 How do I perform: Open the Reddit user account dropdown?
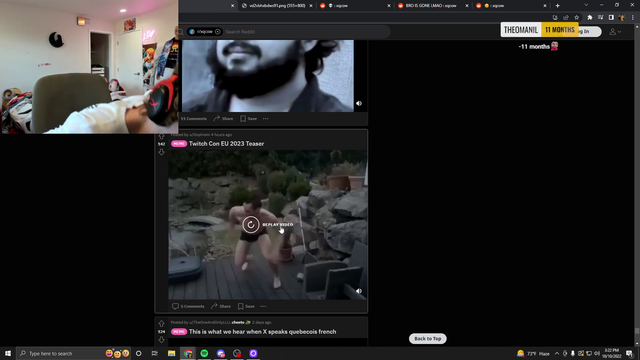(x=615, y=31)
